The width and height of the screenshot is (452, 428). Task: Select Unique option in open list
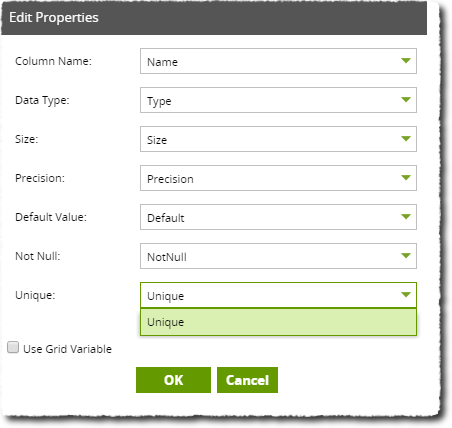(278, 322)
